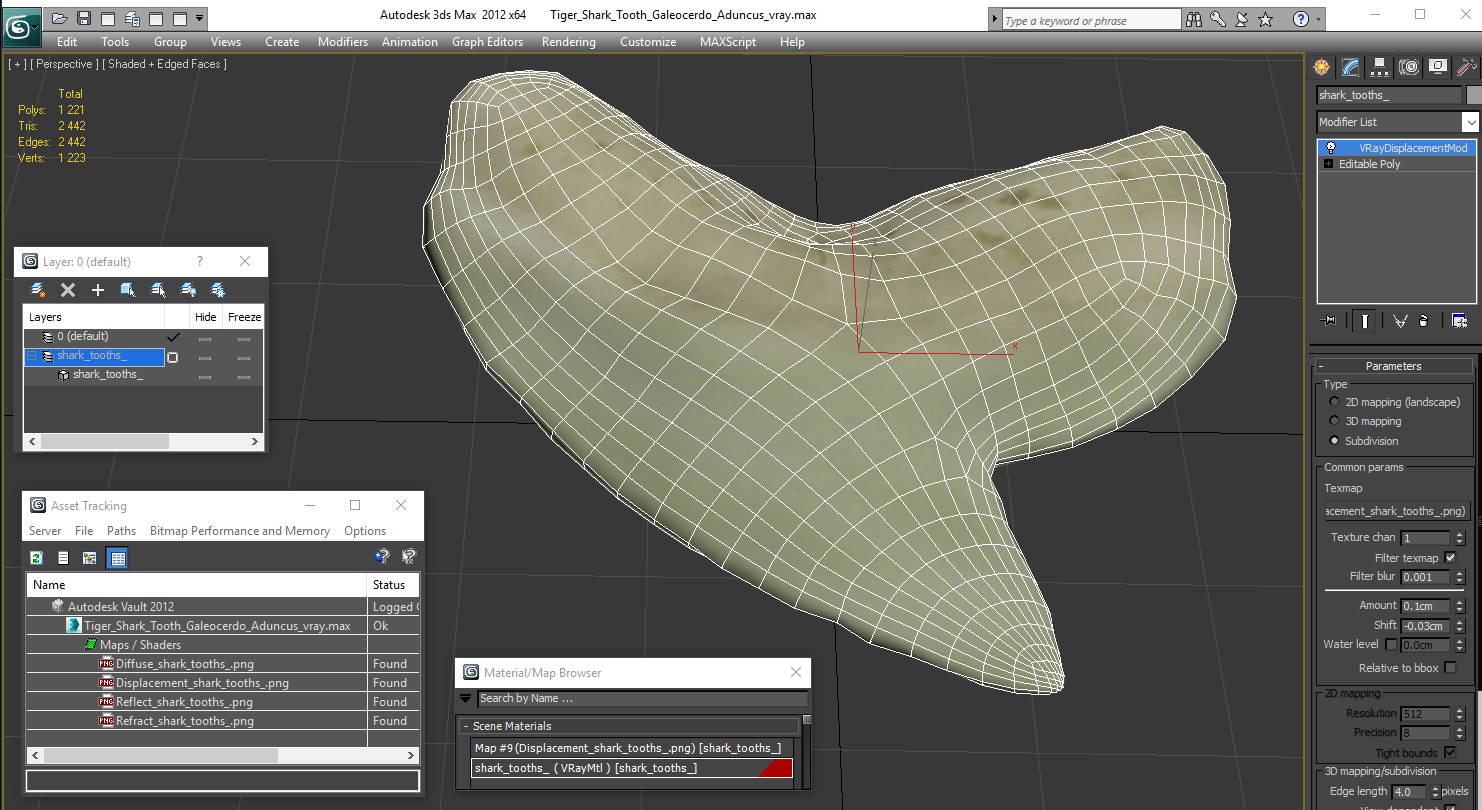Click Table View icon in Asset Tracking
The width and height of the screenshot is (1482, 810).
118,558
